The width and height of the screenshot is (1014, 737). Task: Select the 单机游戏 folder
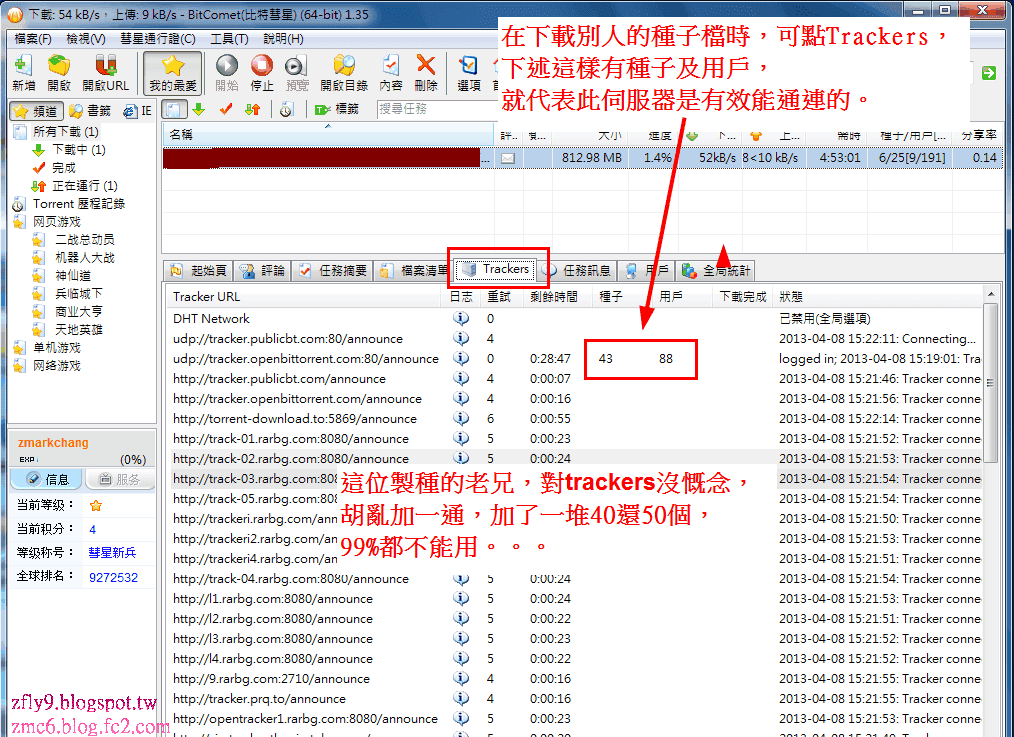pos(57,348)
